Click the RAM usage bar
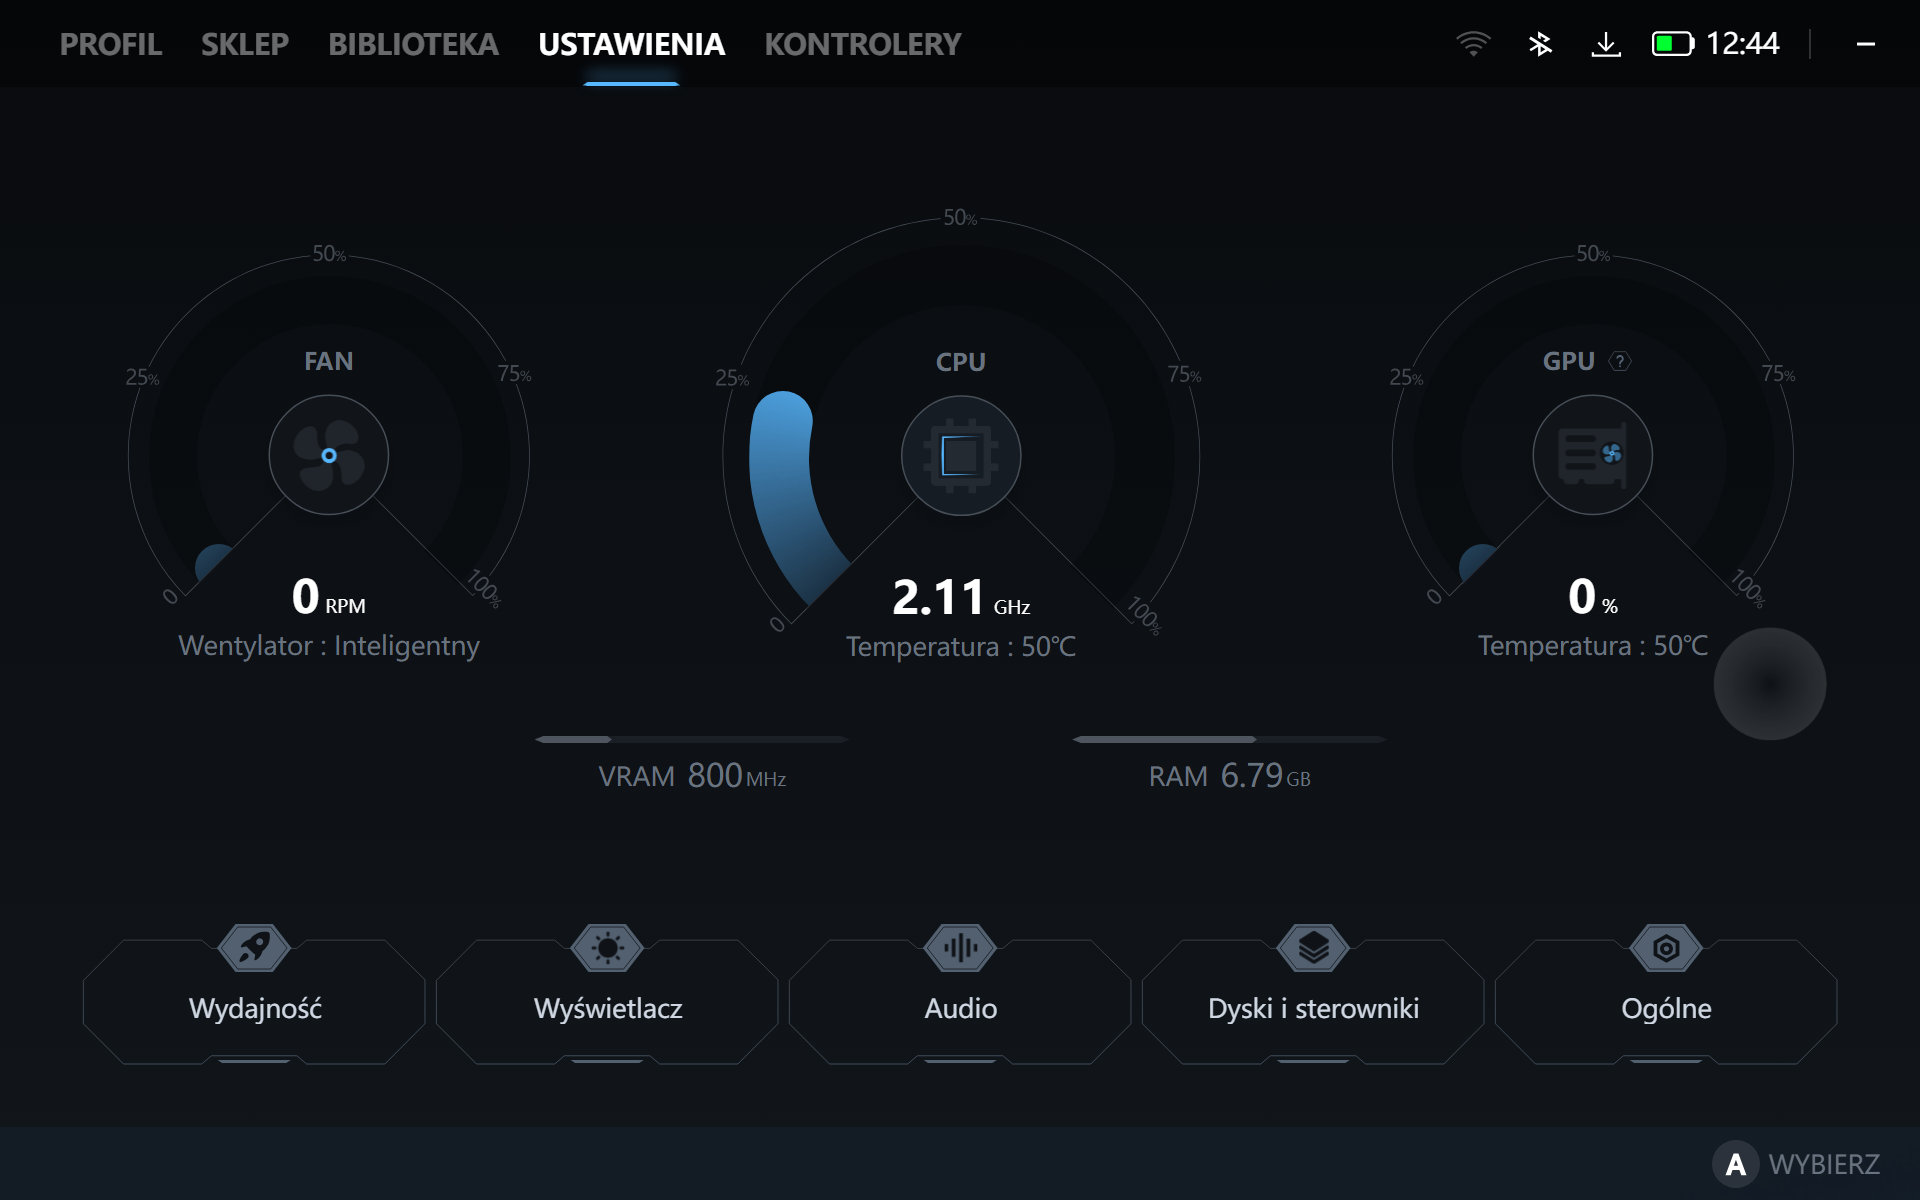The image size is (1920, 1200). 1229,740
